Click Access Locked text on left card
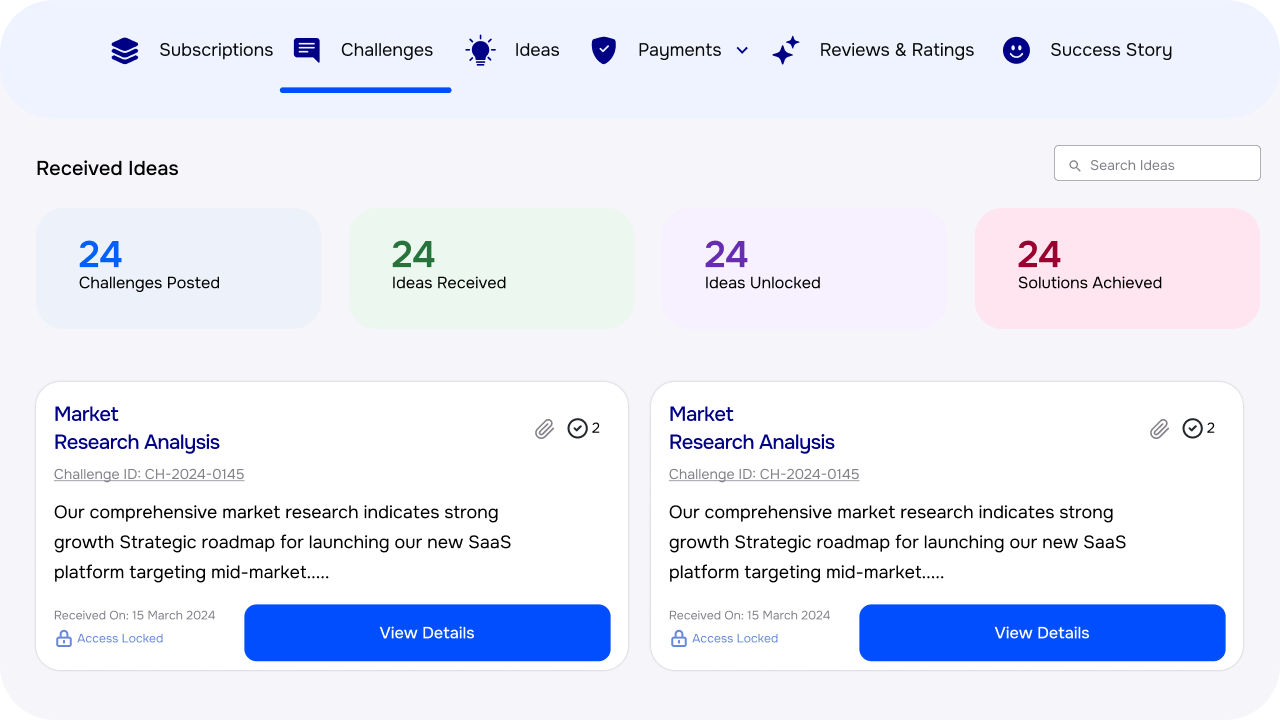This screenshot has width=1280, height=720. pyautogui.click(x=120, y=638)
